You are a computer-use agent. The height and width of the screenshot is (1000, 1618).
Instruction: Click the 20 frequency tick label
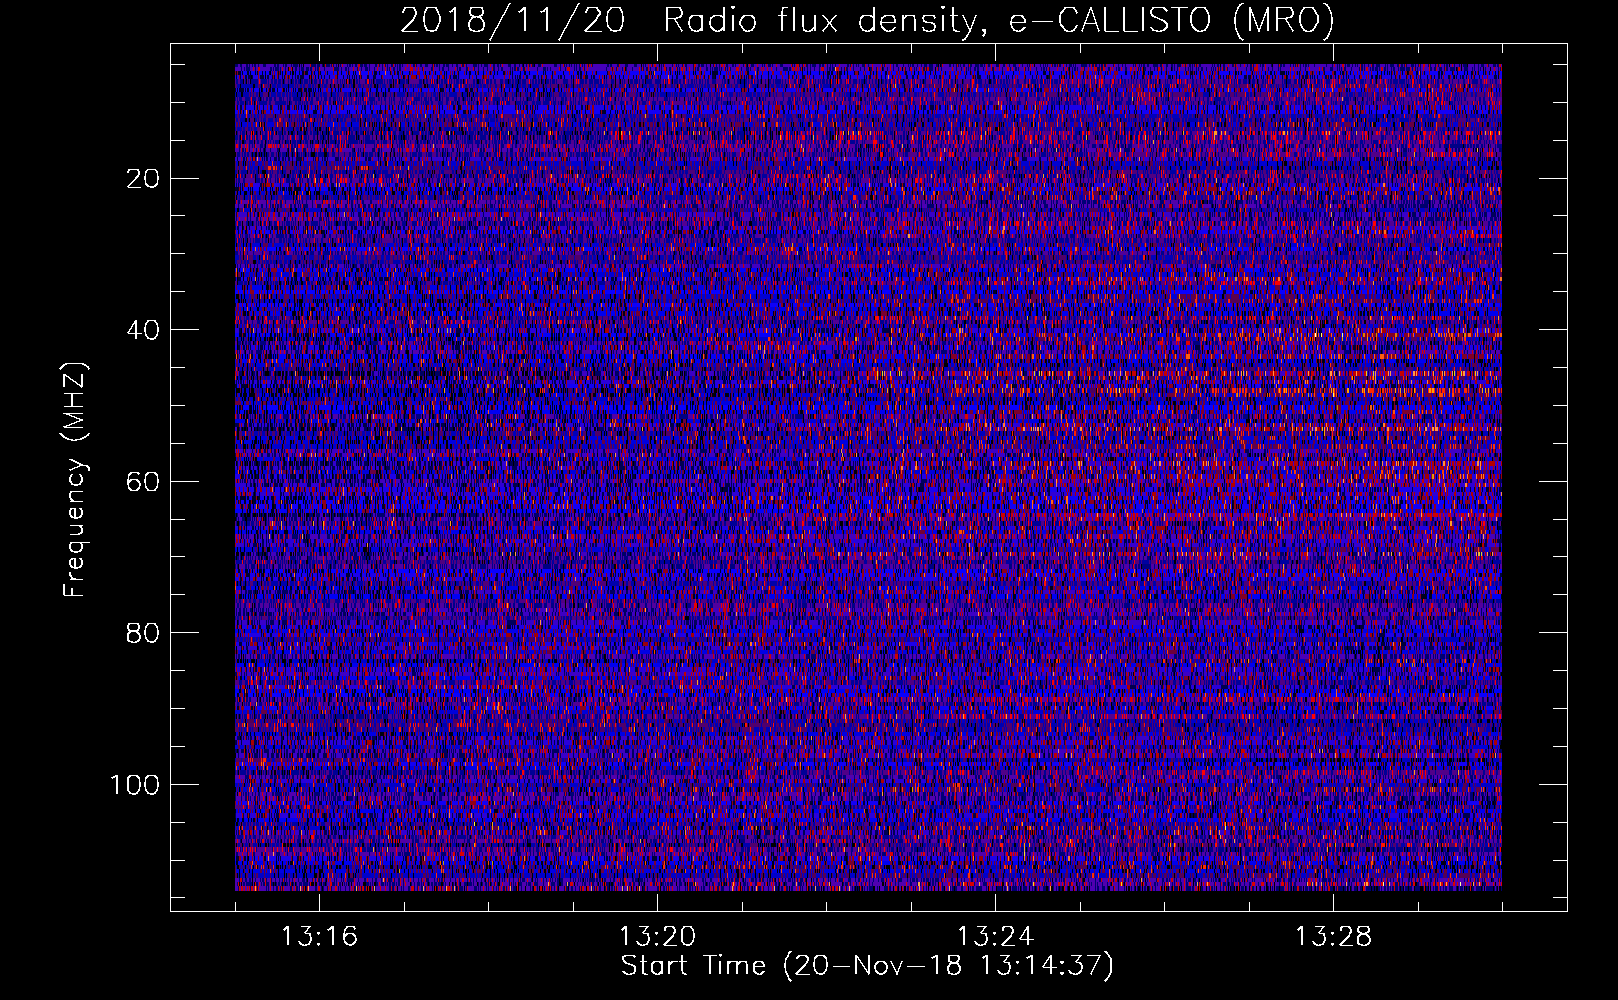pos(144,179)
